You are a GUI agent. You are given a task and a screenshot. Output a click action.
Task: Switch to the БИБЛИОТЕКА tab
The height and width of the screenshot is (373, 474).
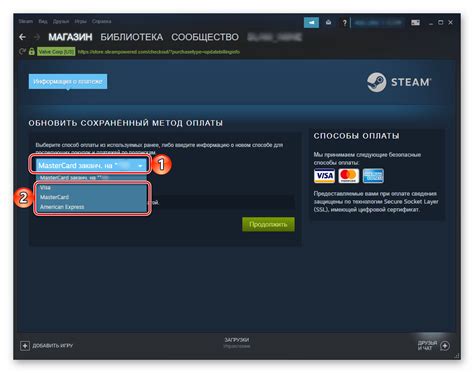pos(132,37)
